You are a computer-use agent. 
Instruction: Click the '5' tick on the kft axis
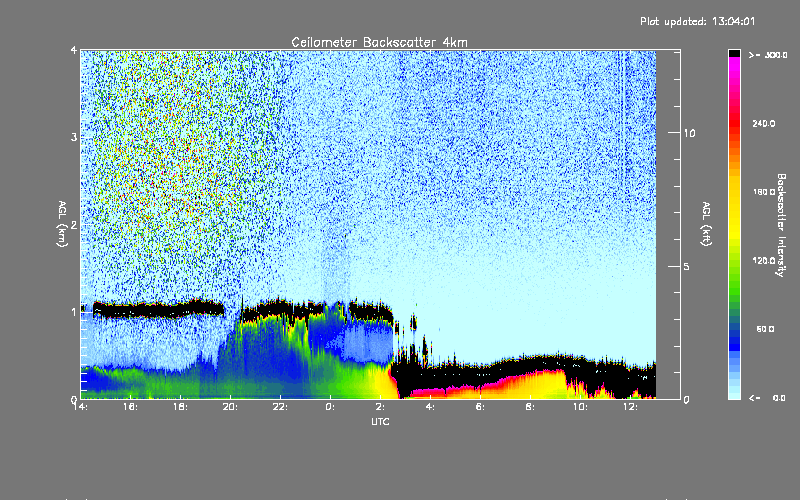tap(686, 266)
